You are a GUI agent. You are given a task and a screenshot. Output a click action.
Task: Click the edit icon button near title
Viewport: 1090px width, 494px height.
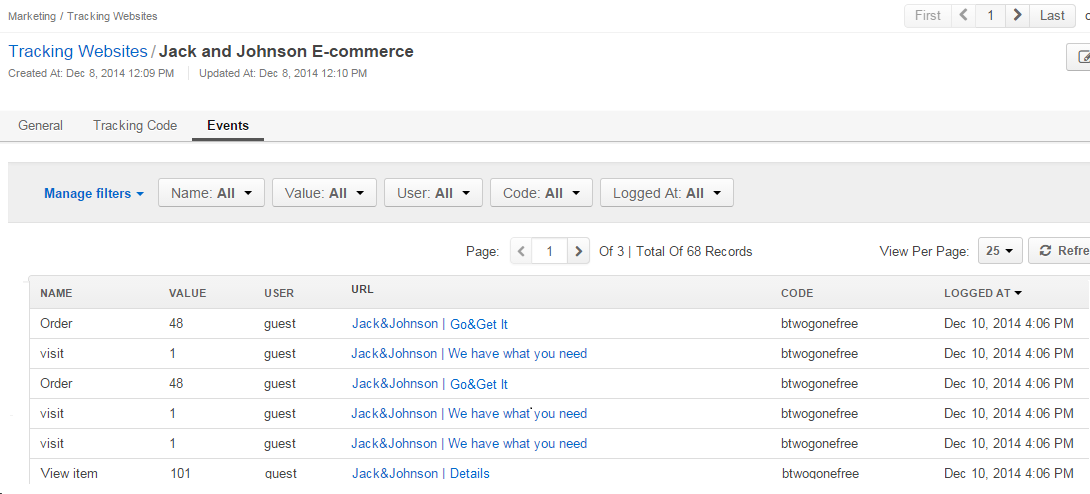tap(1080, 57)
